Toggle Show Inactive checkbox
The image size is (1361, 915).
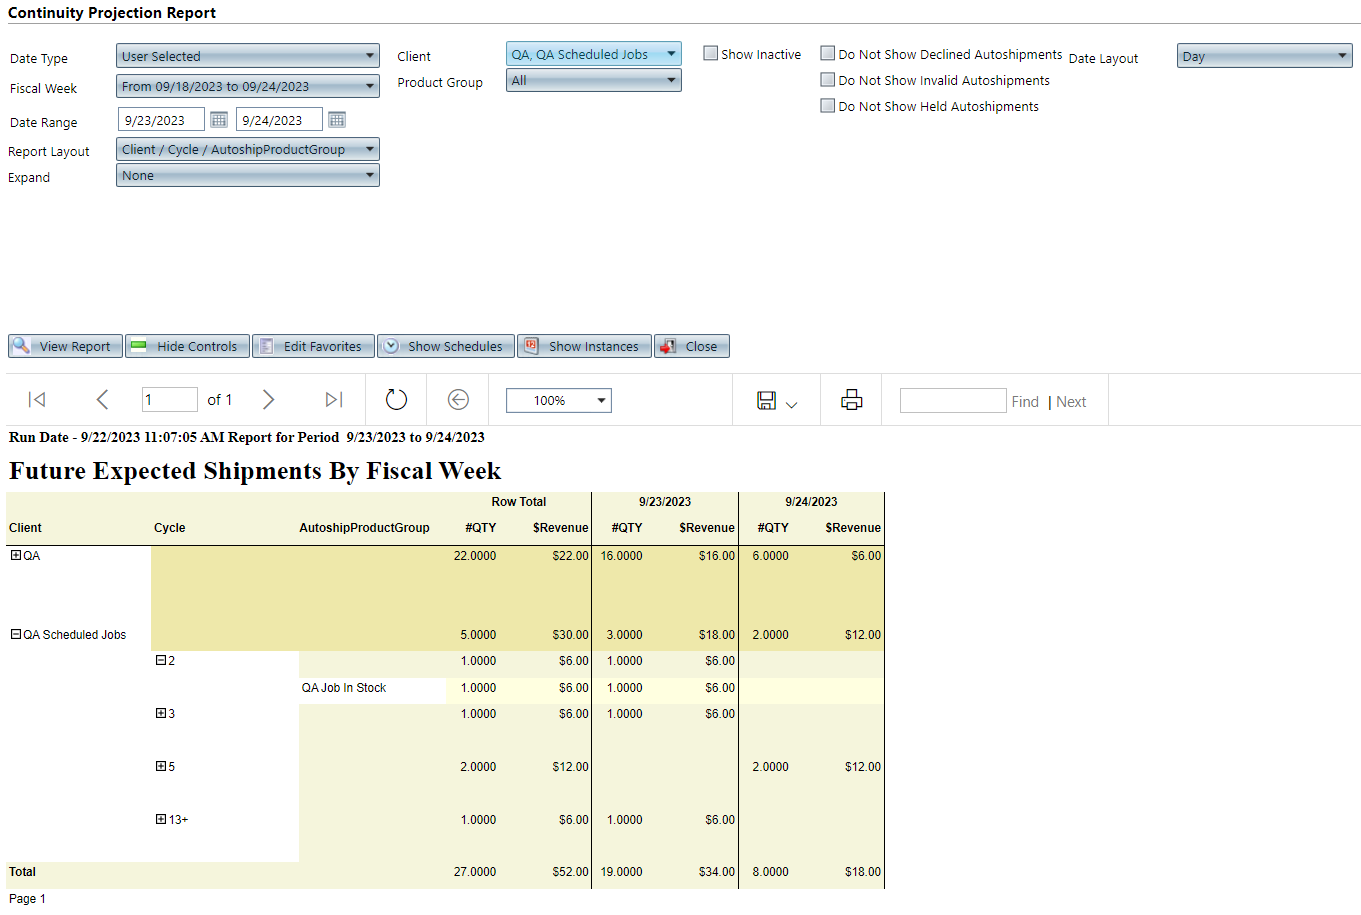pos(711,53)
